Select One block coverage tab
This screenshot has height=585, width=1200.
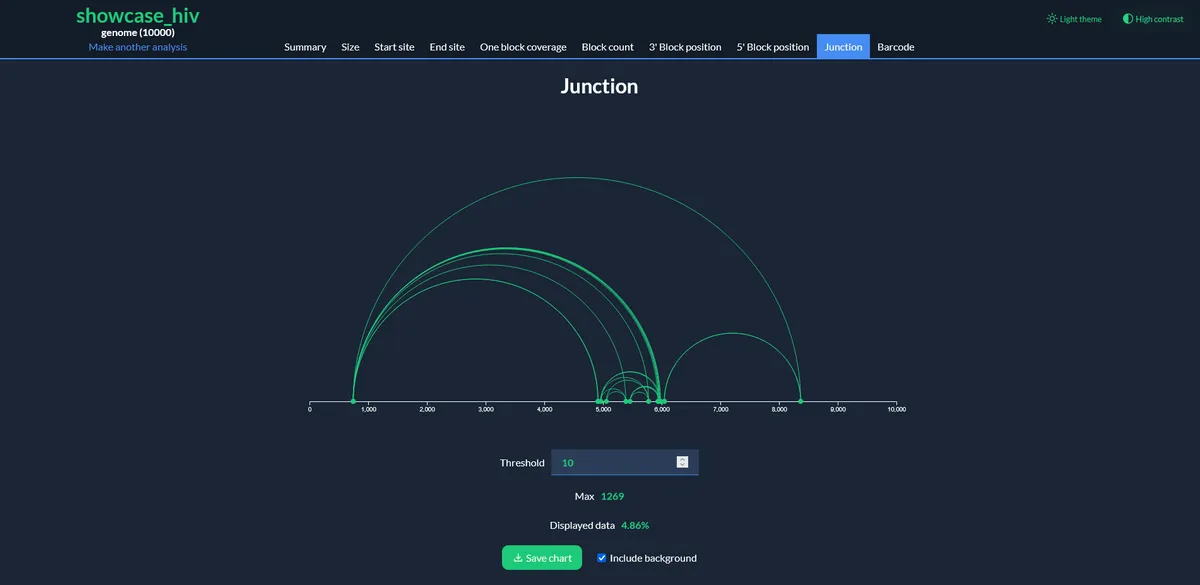523,47
